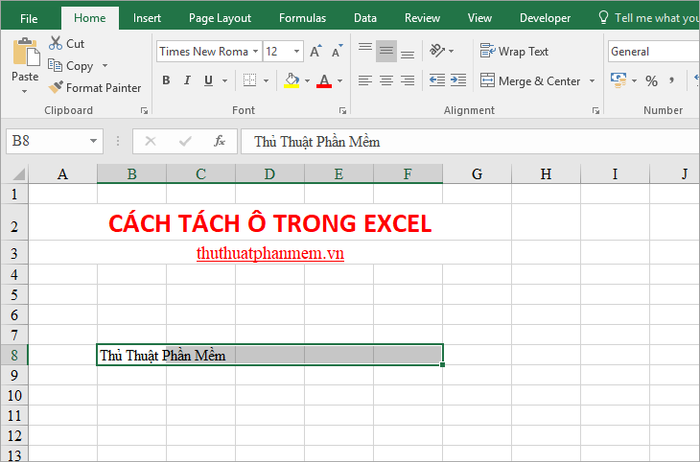The image size is (700, 462).
Task: Open the font size dropdown
Action: pos(296,51)
